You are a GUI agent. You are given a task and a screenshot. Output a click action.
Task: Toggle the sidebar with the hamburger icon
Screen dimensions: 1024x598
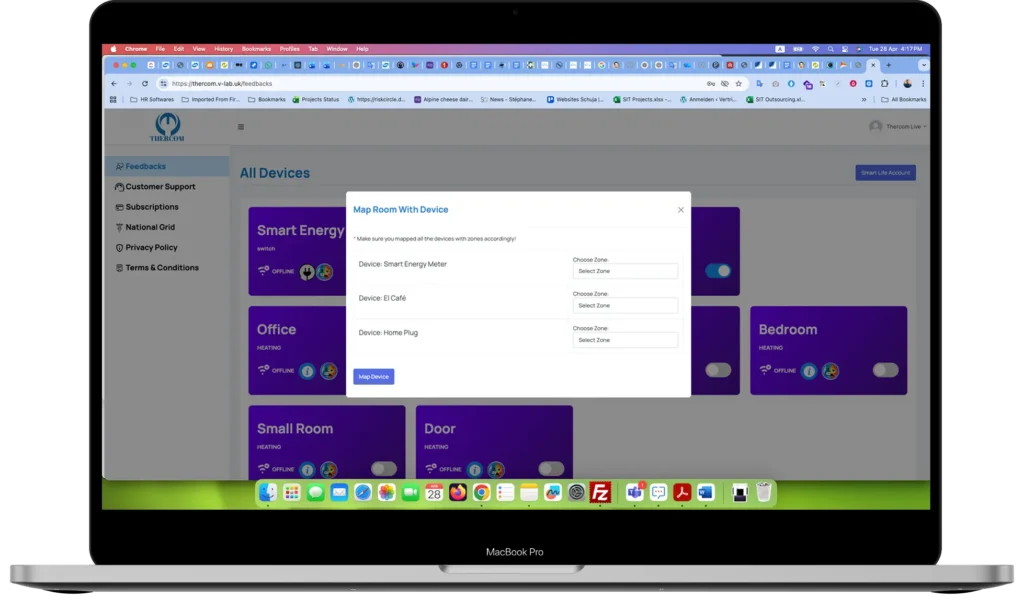click(x=241, y=127)
